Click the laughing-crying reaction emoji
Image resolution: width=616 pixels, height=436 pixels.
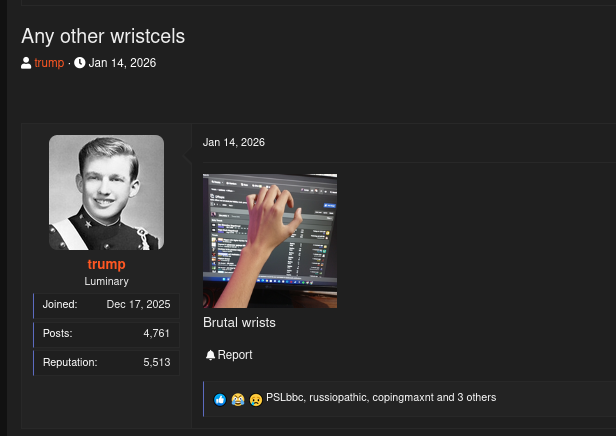(238, 399)
